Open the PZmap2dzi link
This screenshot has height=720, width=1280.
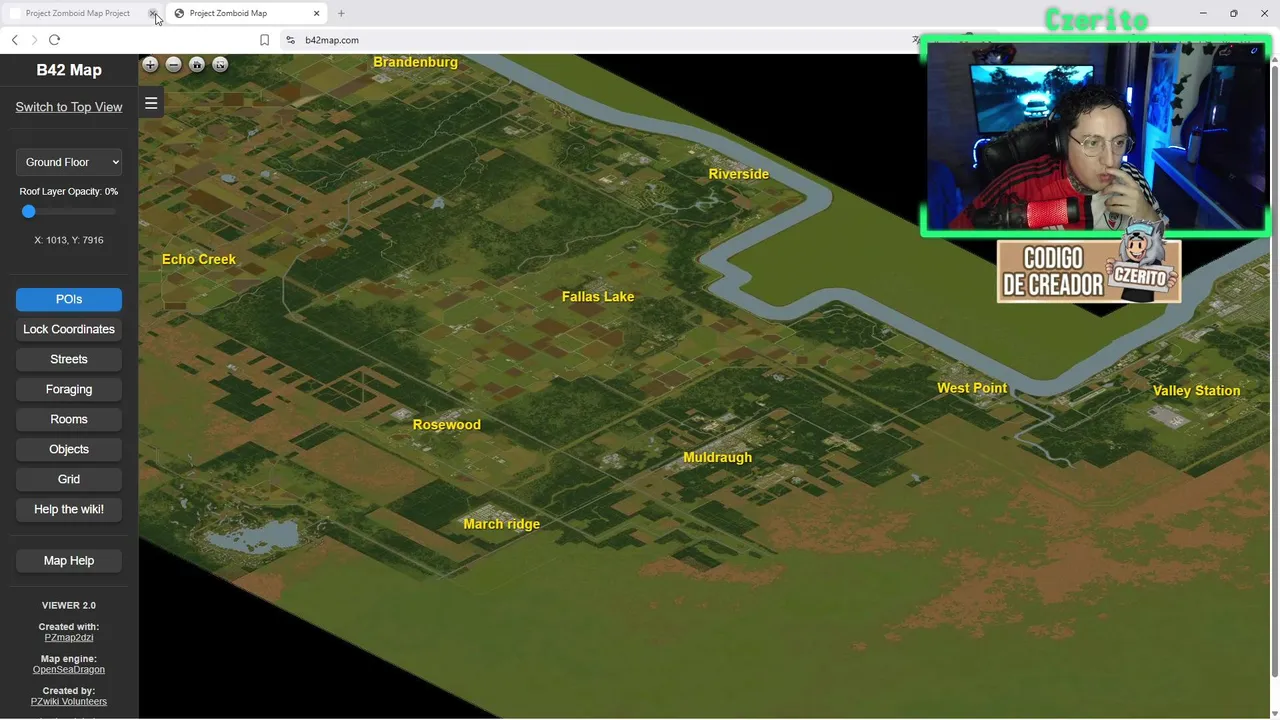(x=69, y=637)
